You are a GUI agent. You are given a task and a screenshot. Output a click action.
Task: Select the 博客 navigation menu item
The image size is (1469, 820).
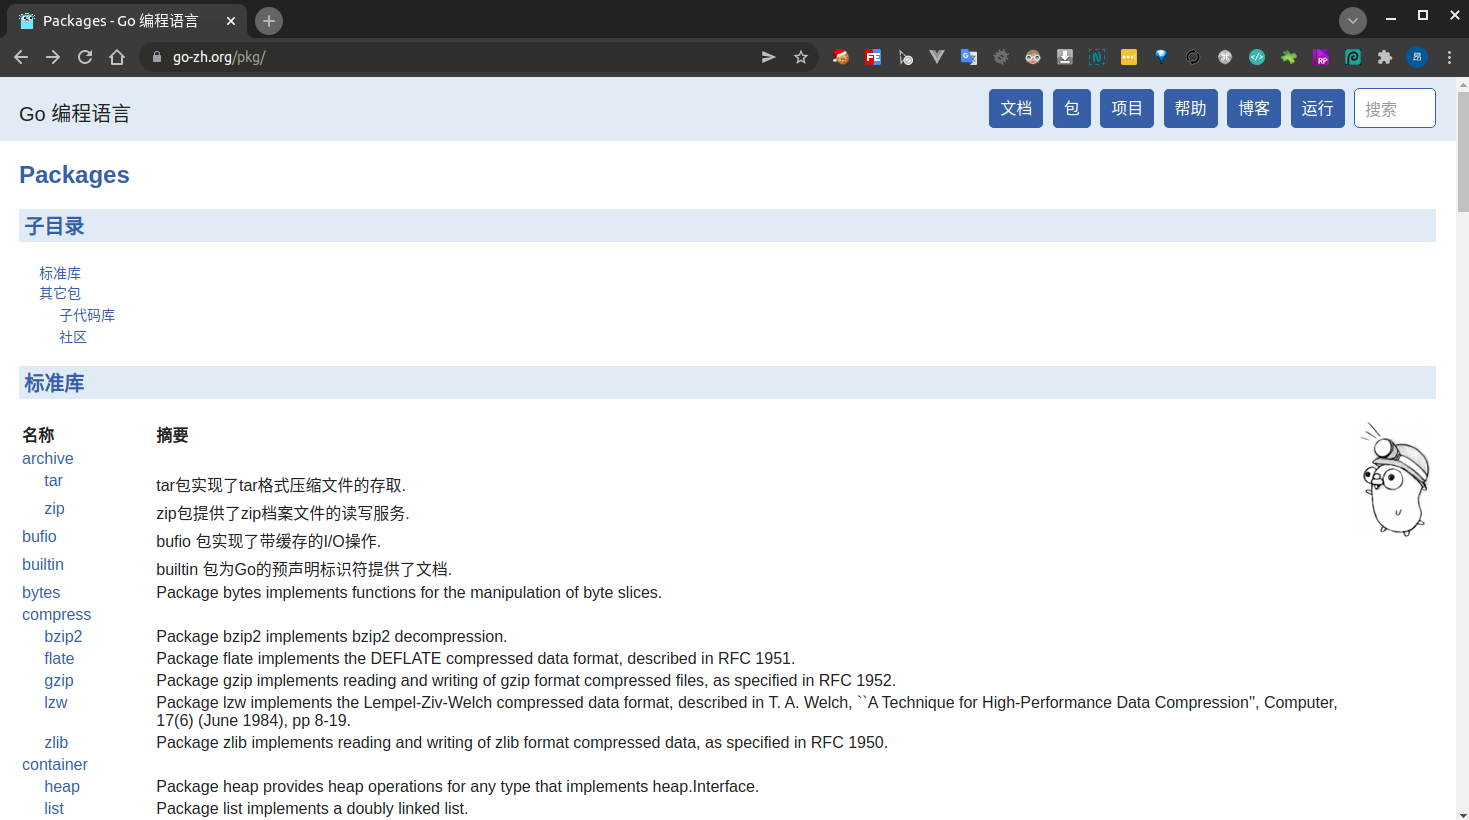1253,108
